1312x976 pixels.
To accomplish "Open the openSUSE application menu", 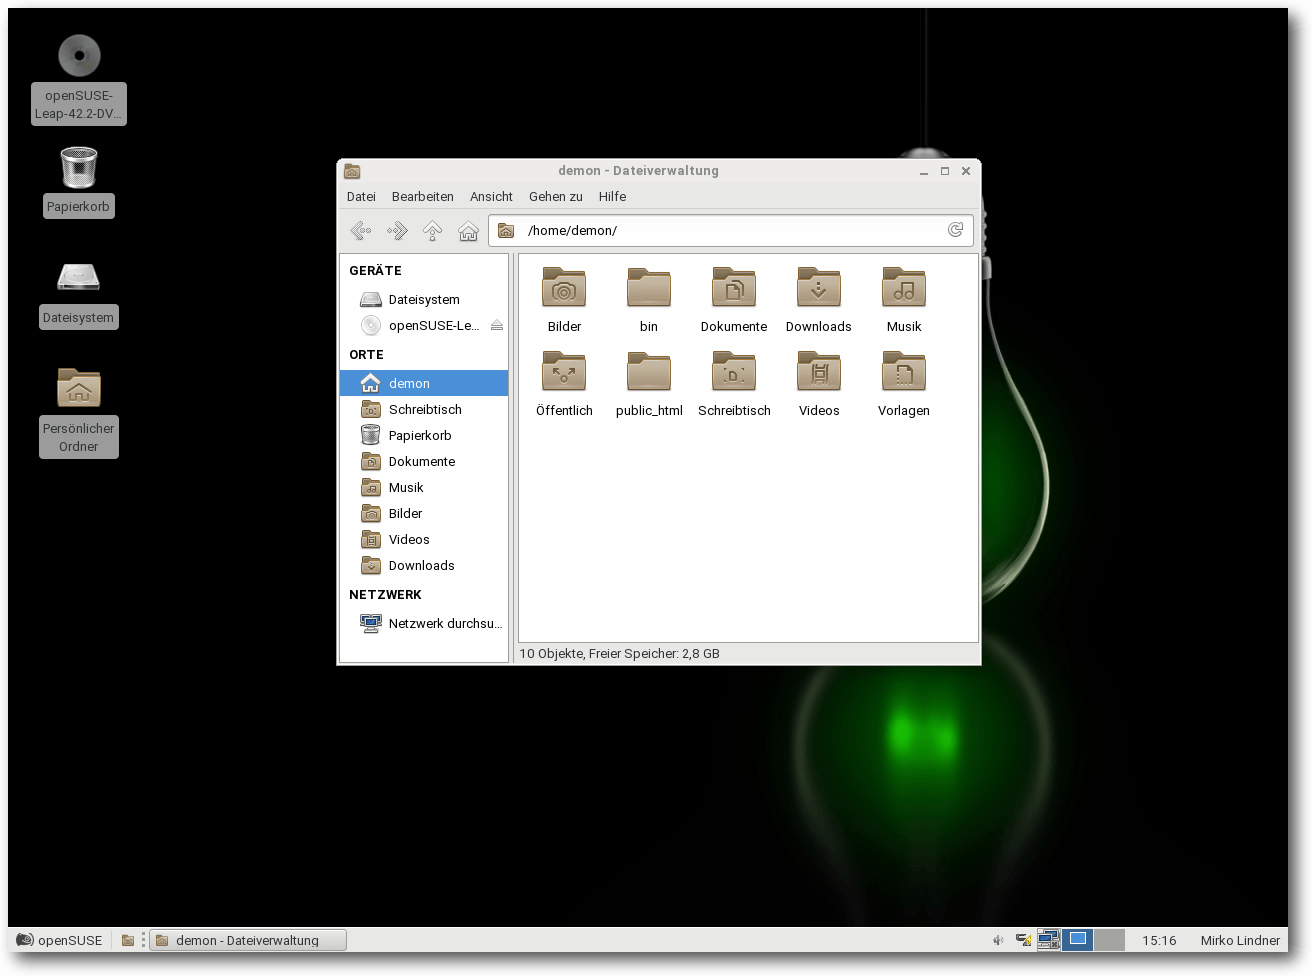I will click(x=59, y=940).
